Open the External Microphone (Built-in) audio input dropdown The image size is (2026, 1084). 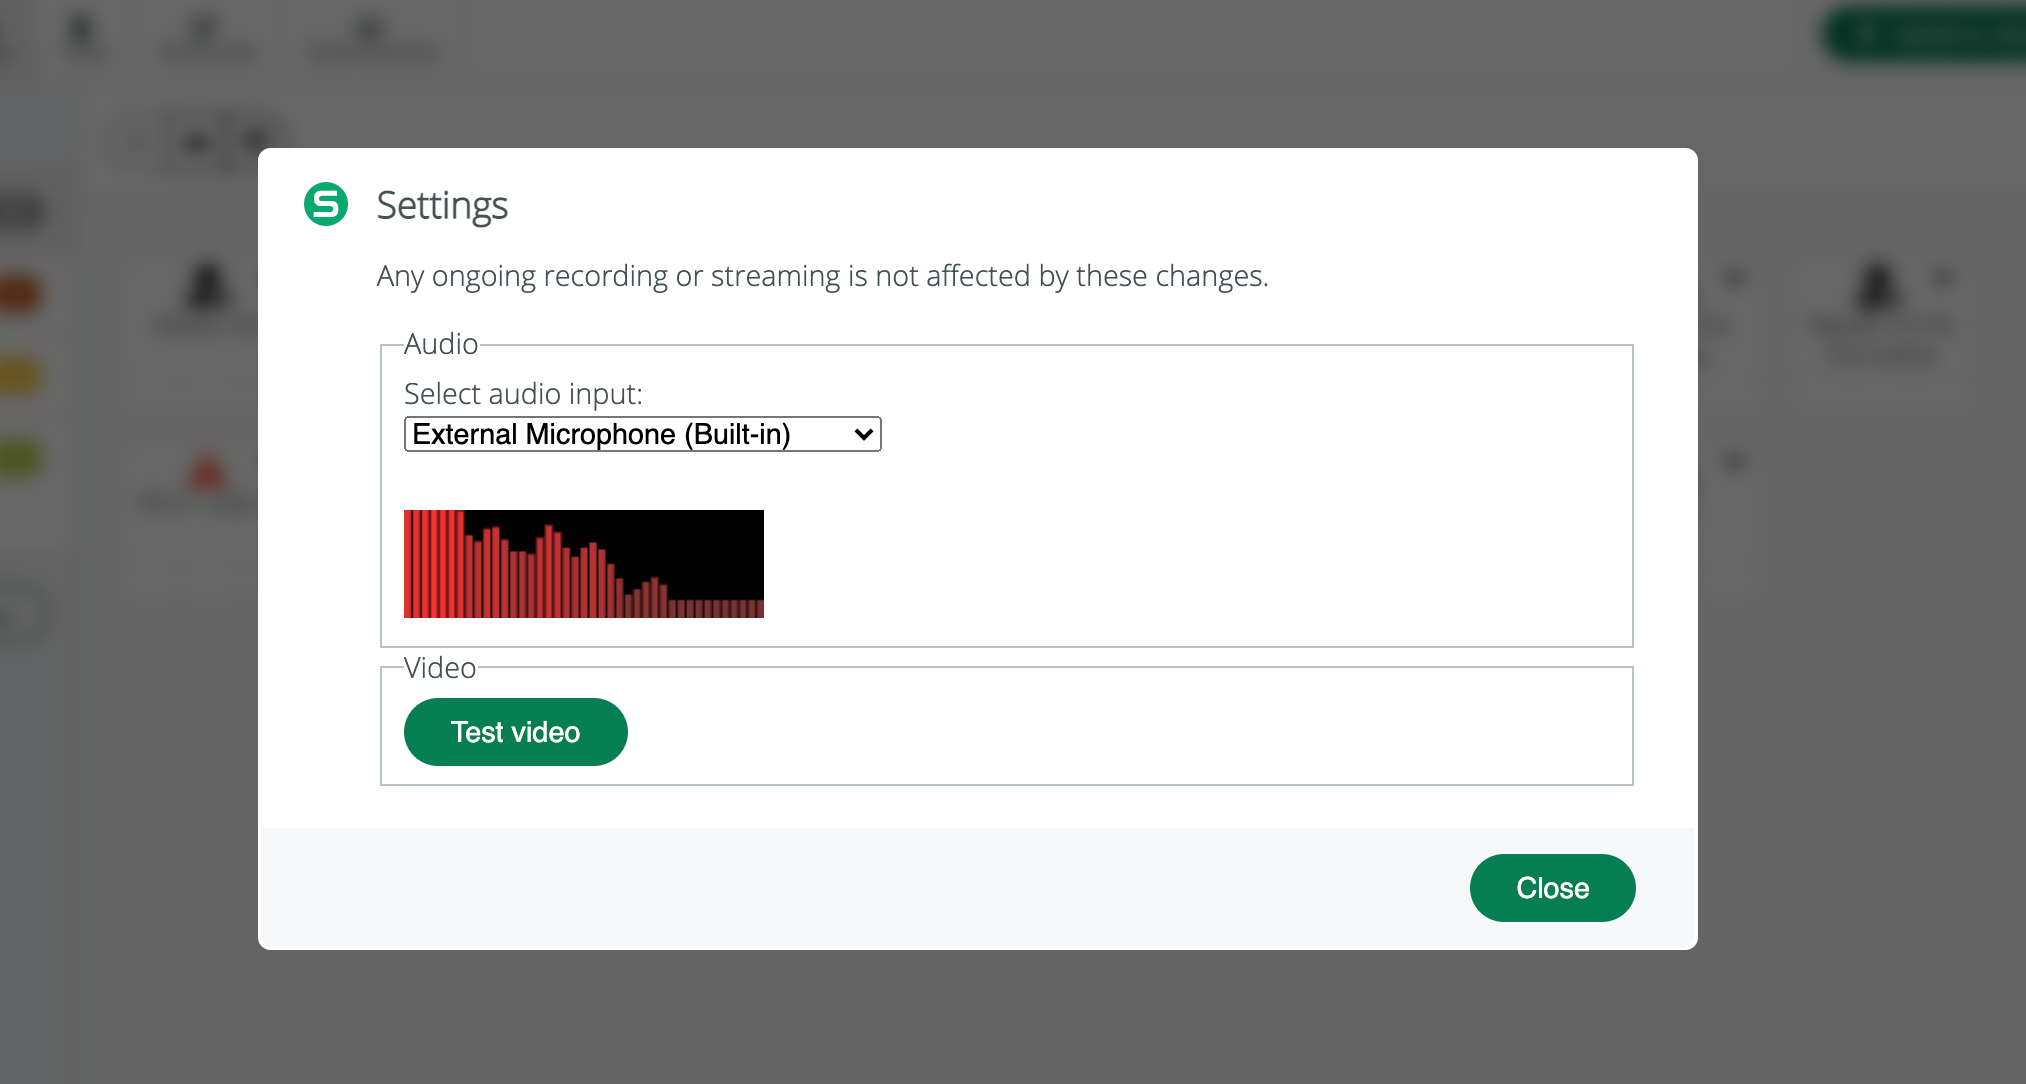coord(642,434)
